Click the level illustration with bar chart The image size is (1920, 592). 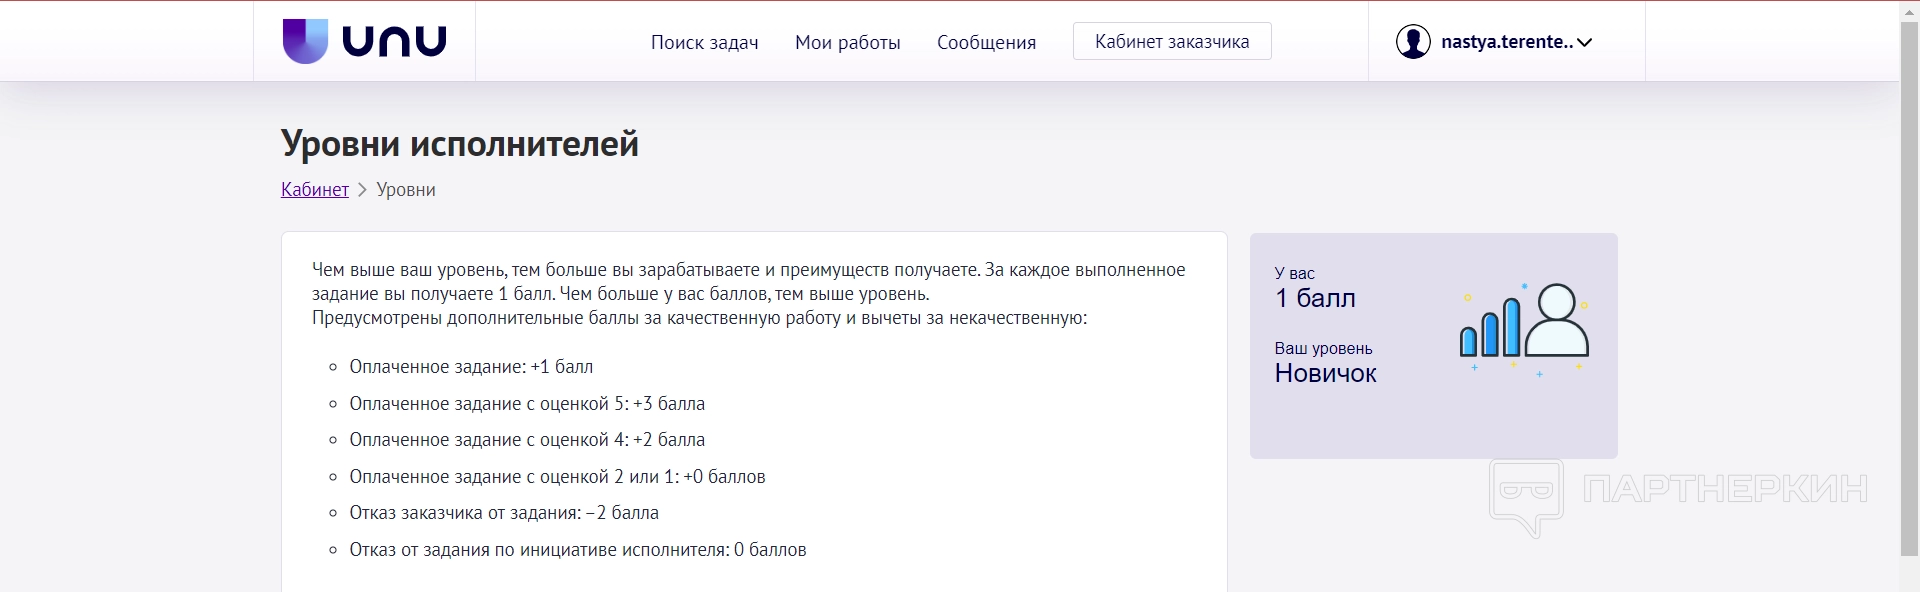1524,327
